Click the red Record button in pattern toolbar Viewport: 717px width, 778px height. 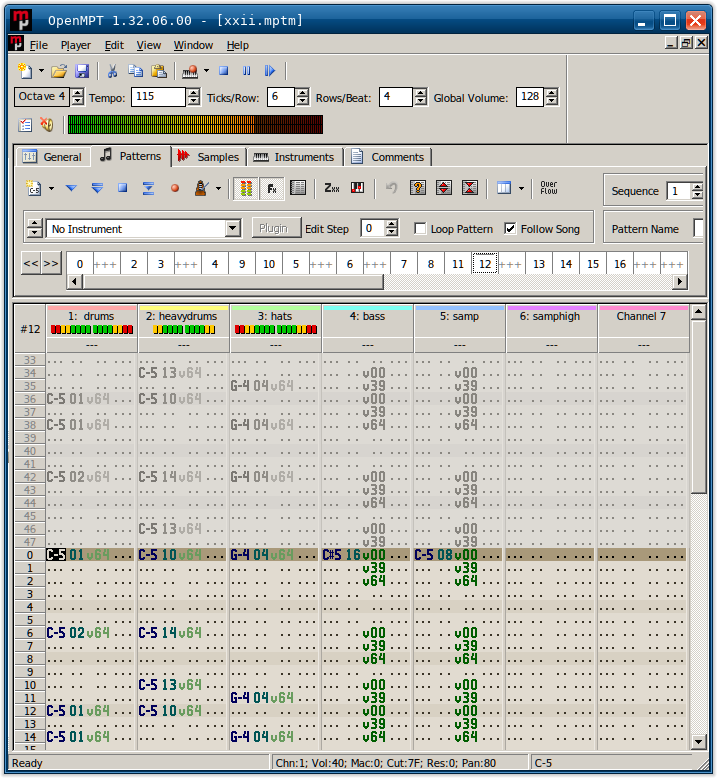coord(174,188)
